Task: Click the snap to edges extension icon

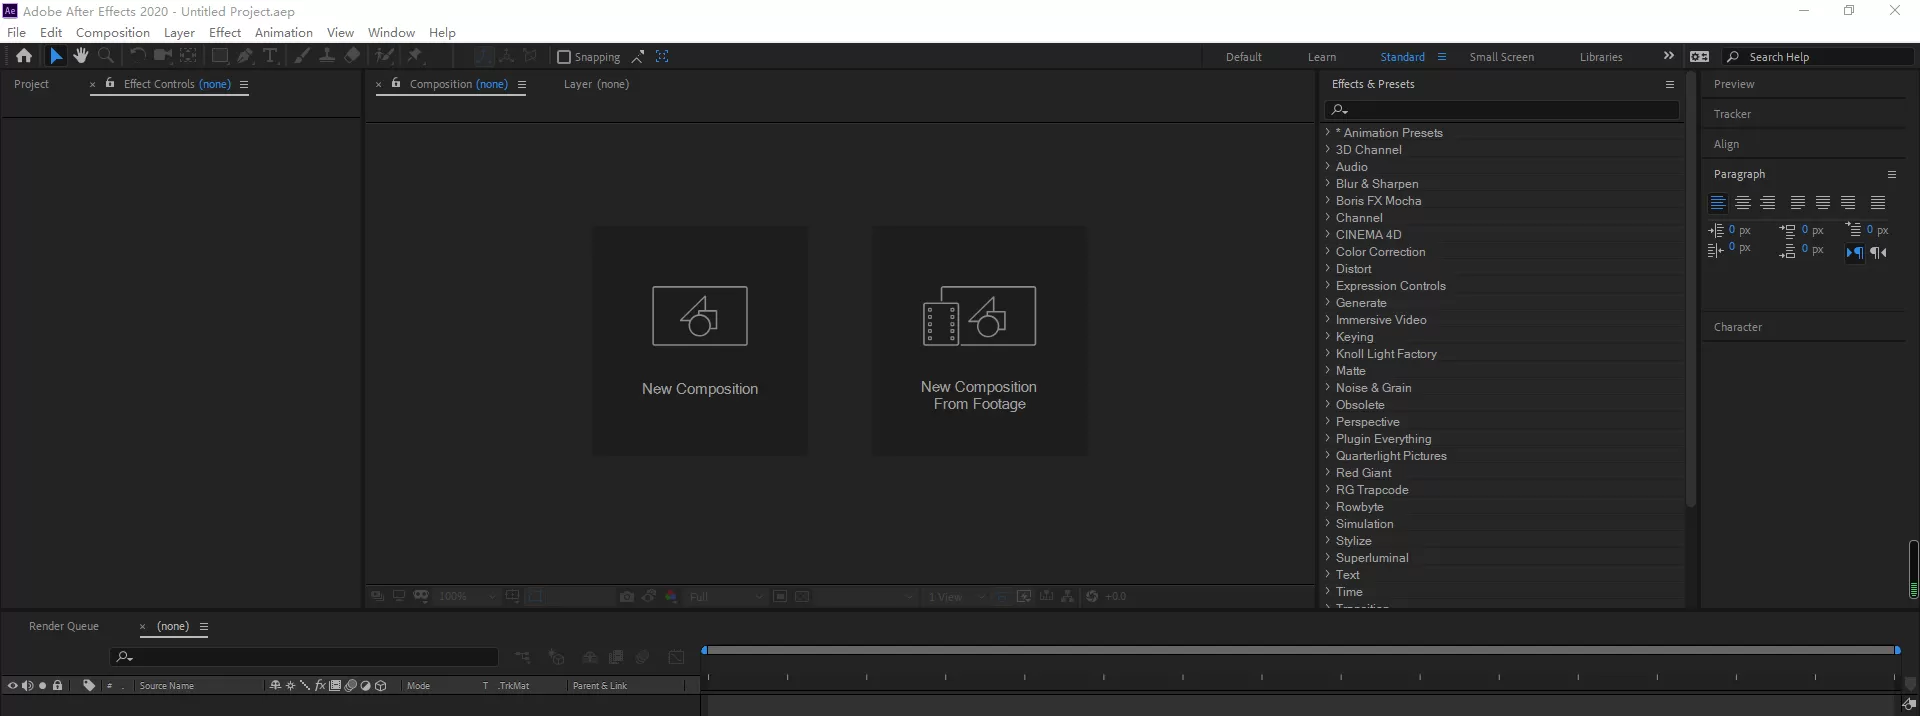Action: 638,57
